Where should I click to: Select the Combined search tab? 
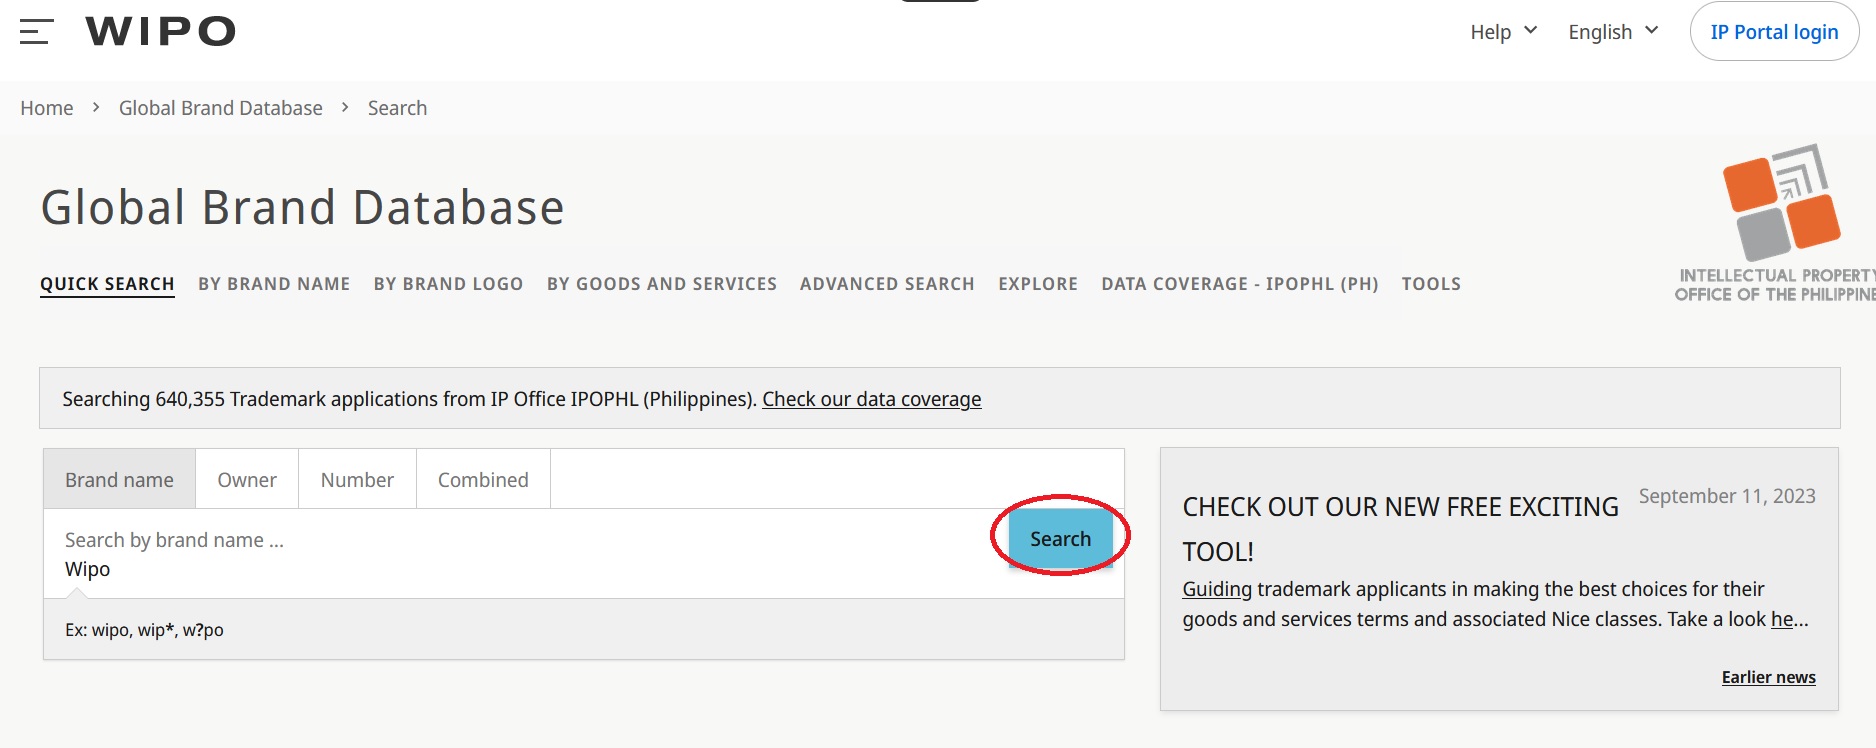(483, 480)
